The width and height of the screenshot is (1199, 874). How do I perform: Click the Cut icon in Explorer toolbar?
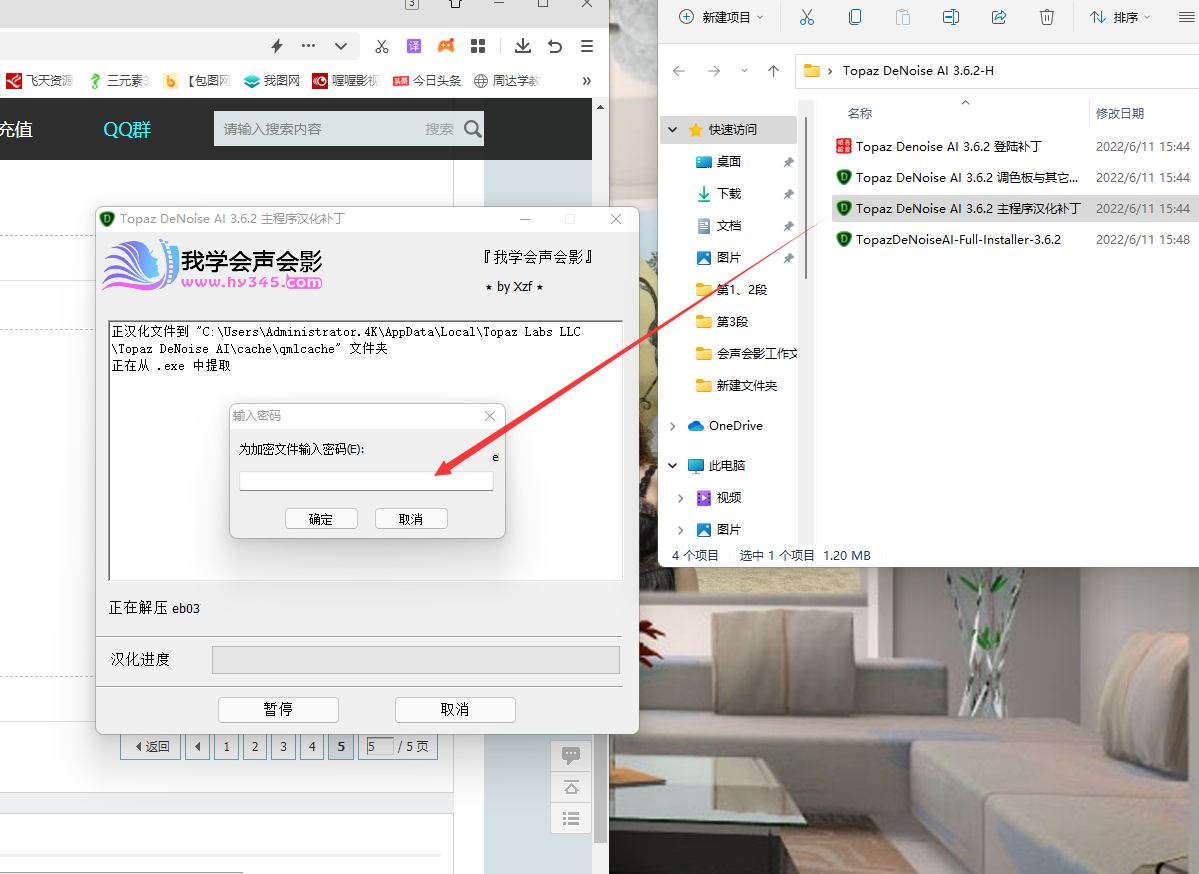(807, 17)
